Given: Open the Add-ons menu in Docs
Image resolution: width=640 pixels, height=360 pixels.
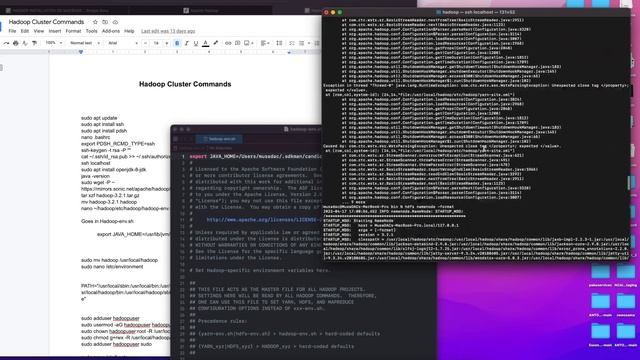Looking at the screenshot, I should click(x=111, y=31).
